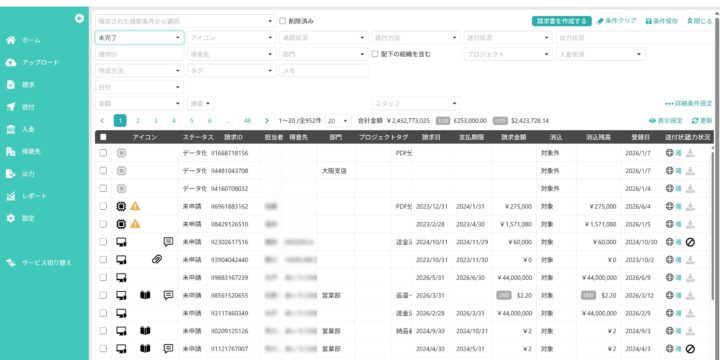Open the 設定 gear icon in sidebar
Viewport: 720px width, 360px height.
click(x=11, y=218)
